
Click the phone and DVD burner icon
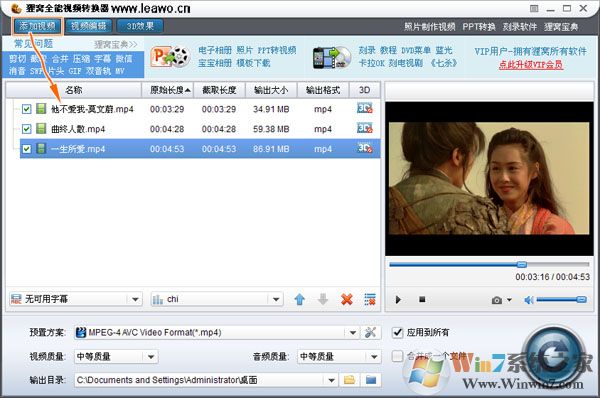tap(332, 58)
